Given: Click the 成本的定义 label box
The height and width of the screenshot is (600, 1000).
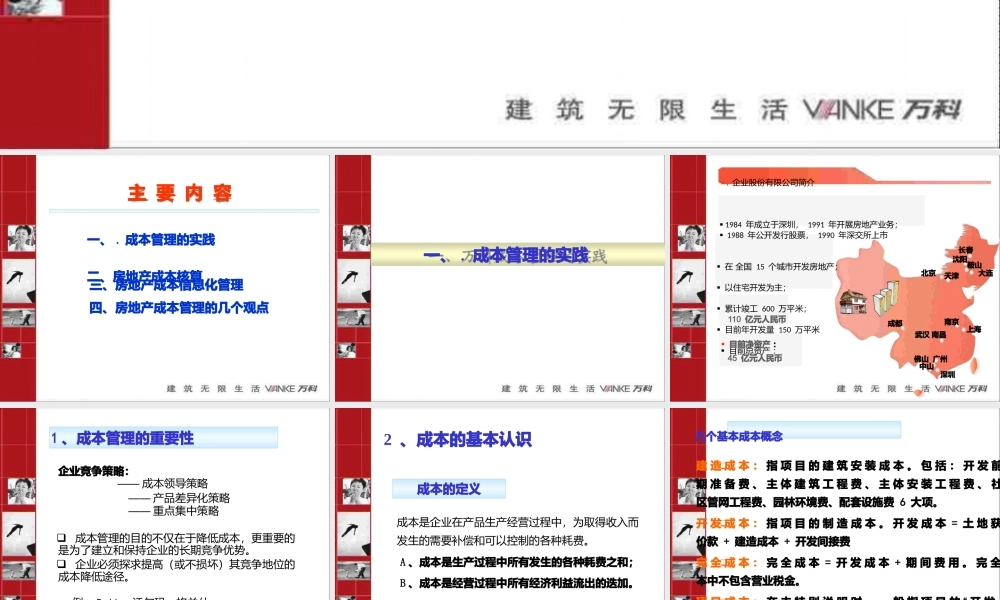Looking at the screenshot, I should pyautogui.click(x=448, y=489).
